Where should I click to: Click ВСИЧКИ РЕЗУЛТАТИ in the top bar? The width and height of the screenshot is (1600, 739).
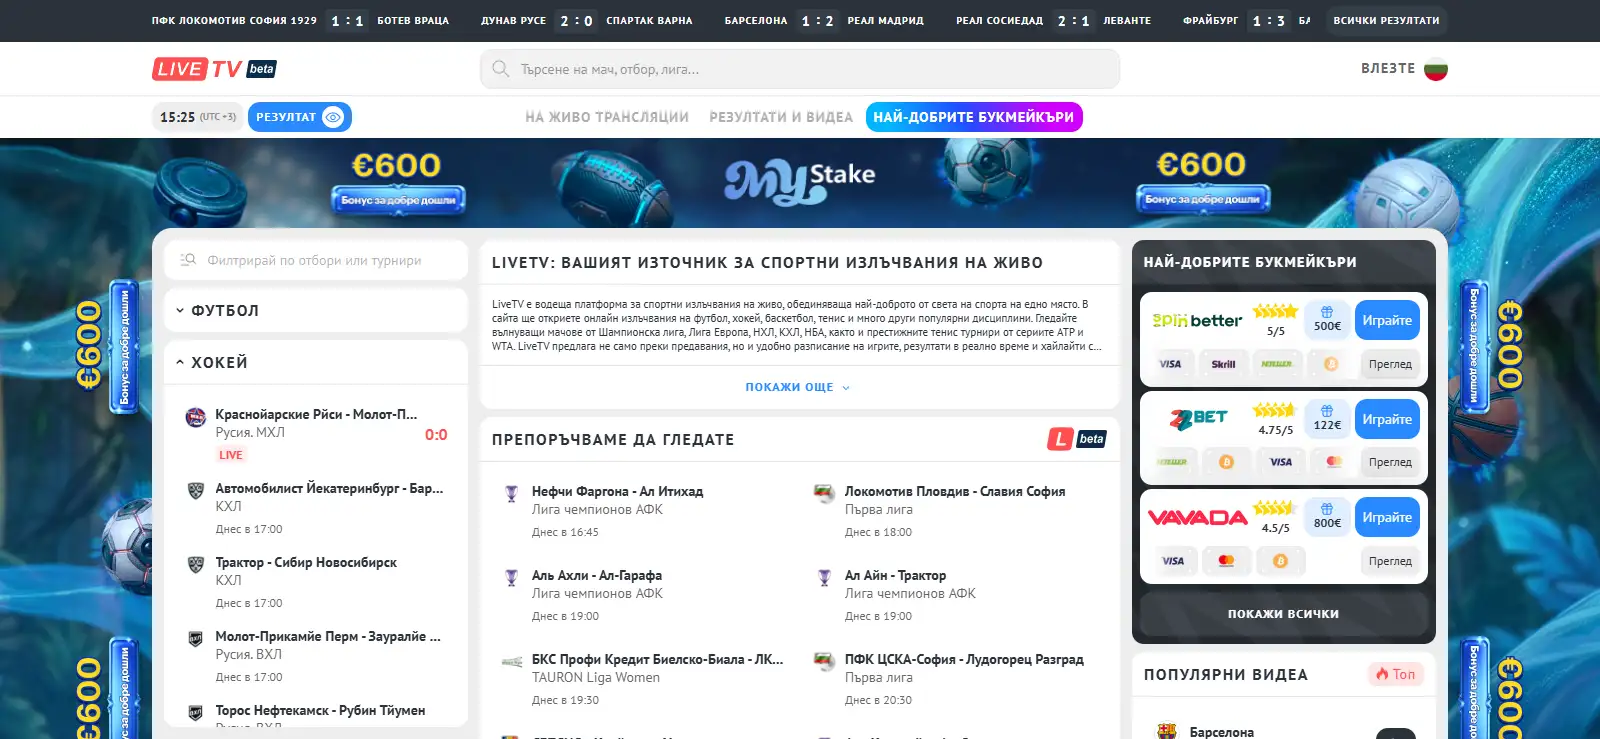[1386, 20]
